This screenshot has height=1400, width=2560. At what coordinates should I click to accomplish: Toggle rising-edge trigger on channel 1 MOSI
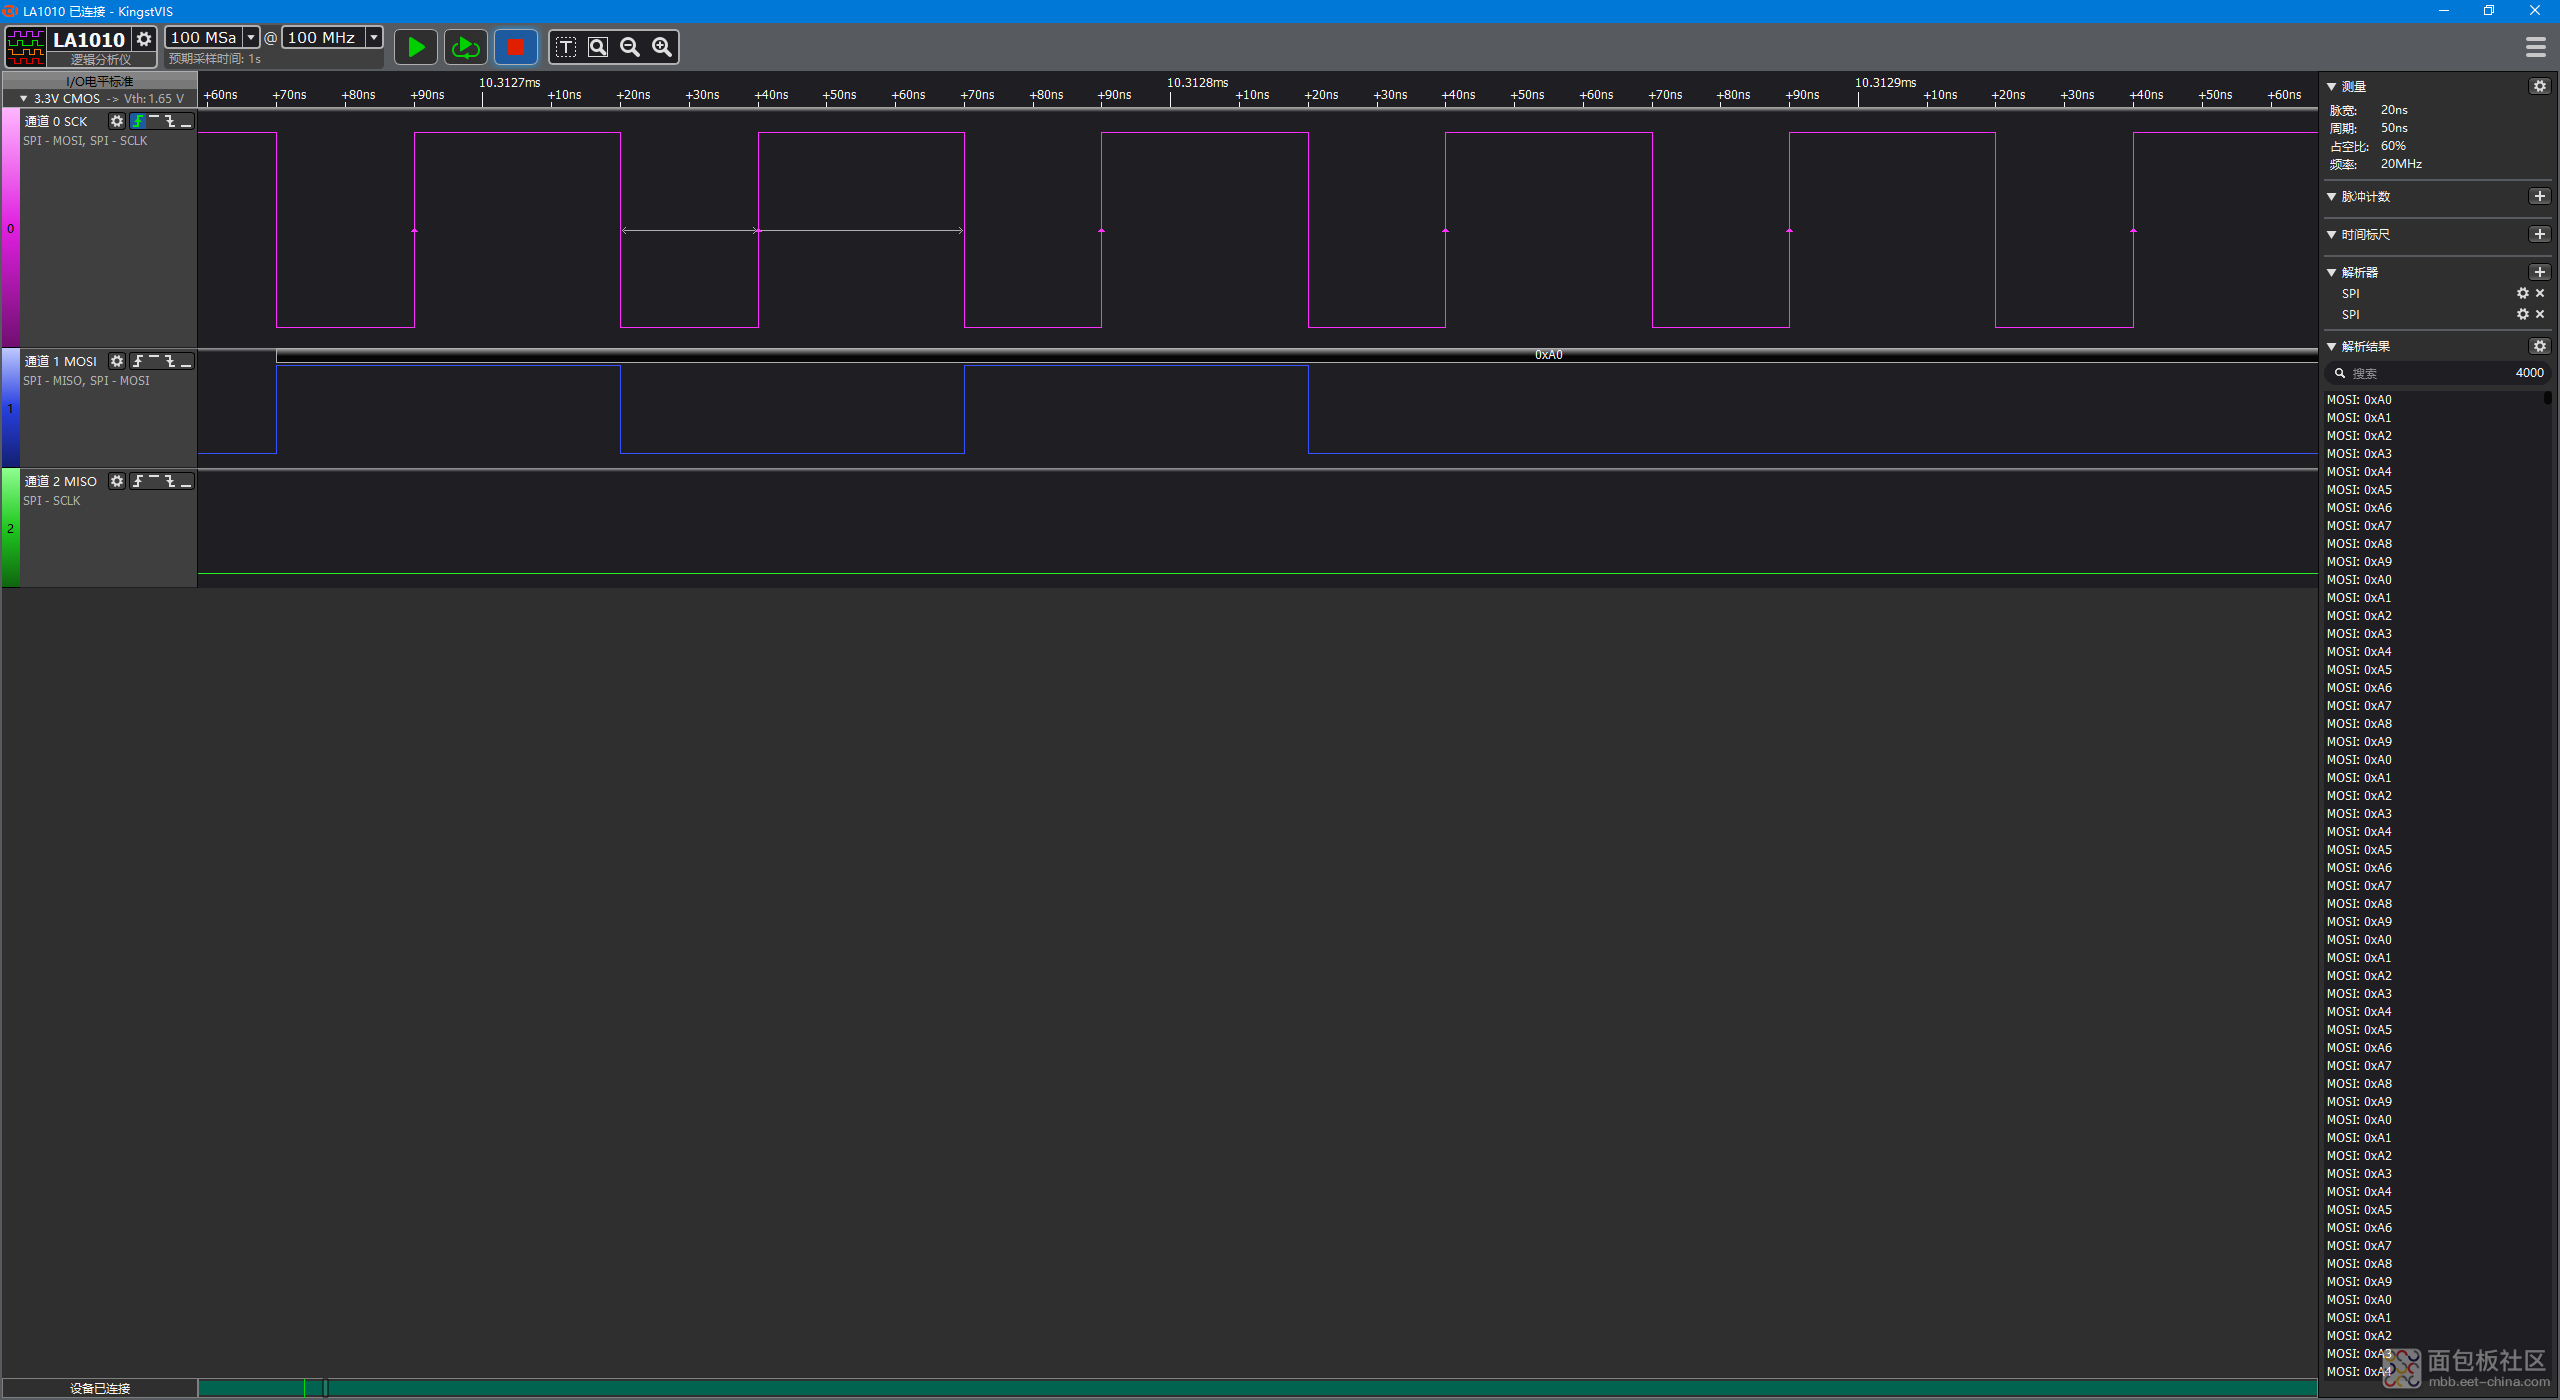coord(138,361)
